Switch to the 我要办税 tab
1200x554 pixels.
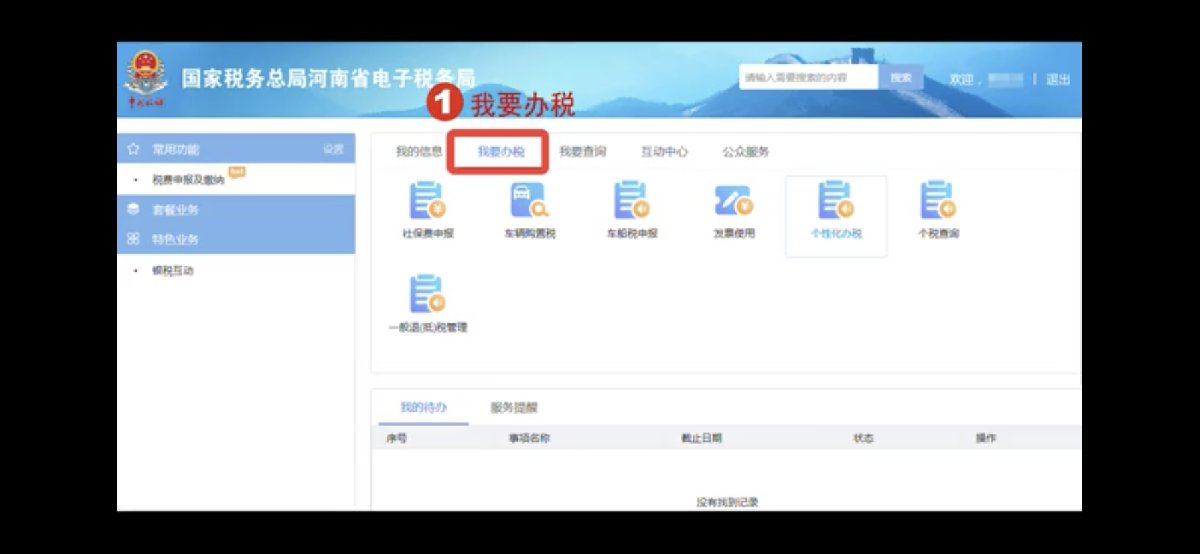click(x=500, y=152)
